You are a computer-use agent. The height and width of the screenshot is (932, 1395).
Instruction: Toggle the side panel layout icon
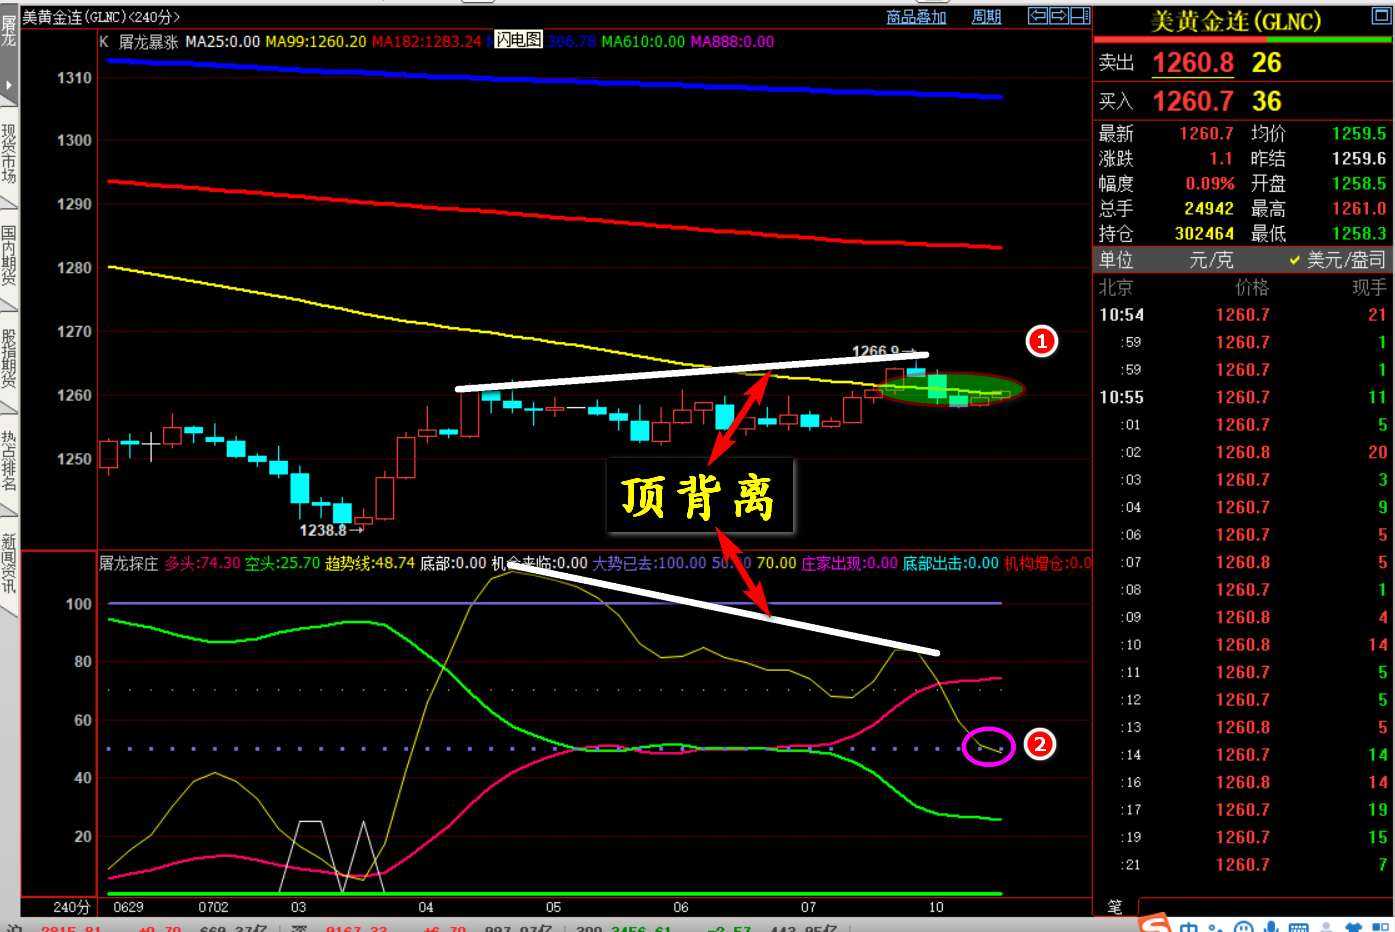click(x=1080, y=16)
